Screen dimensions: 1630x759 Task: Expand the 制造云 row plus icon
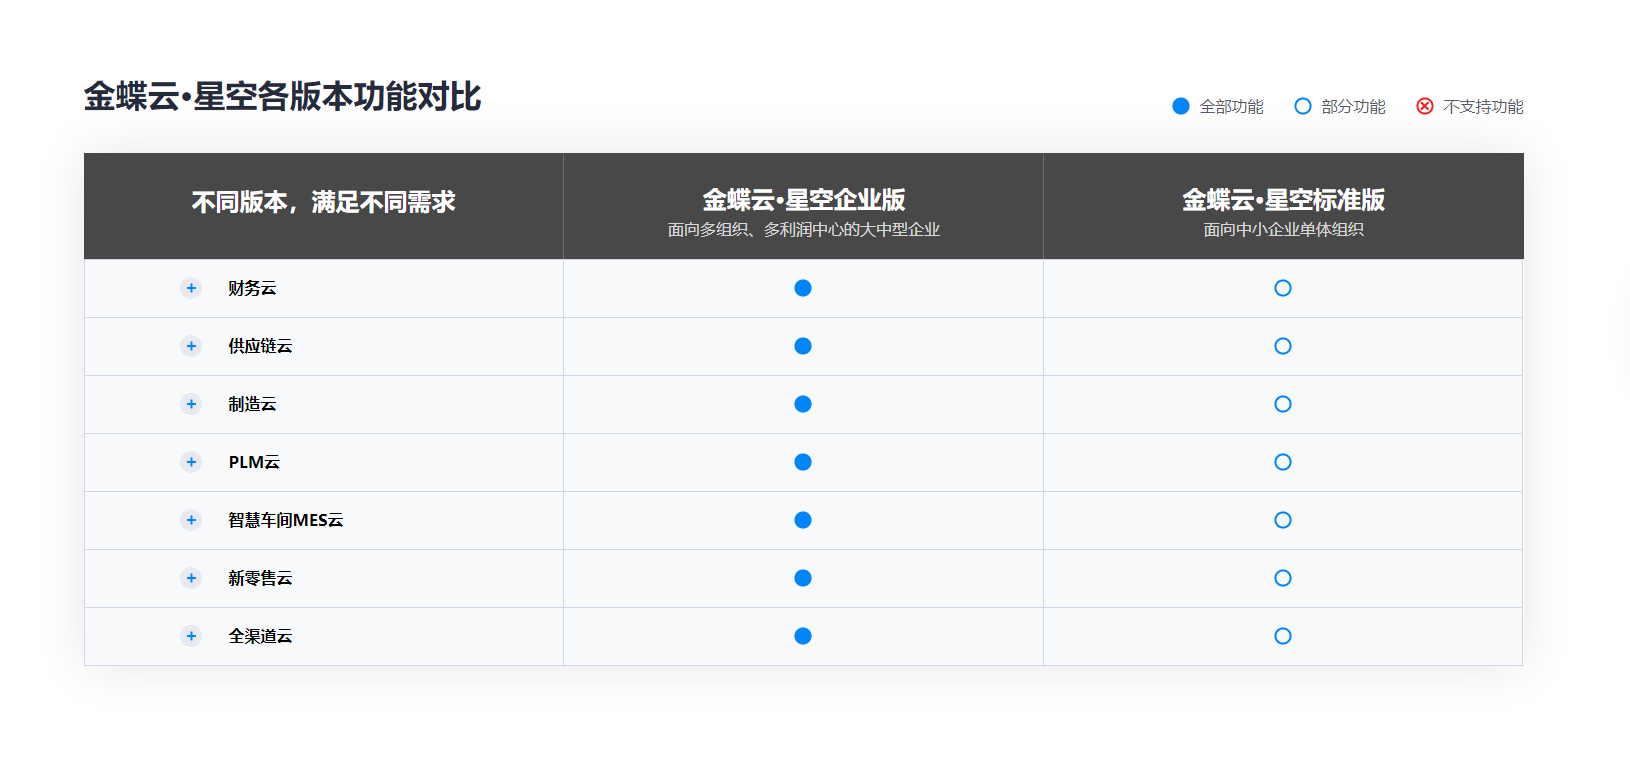tap(191, 404)
